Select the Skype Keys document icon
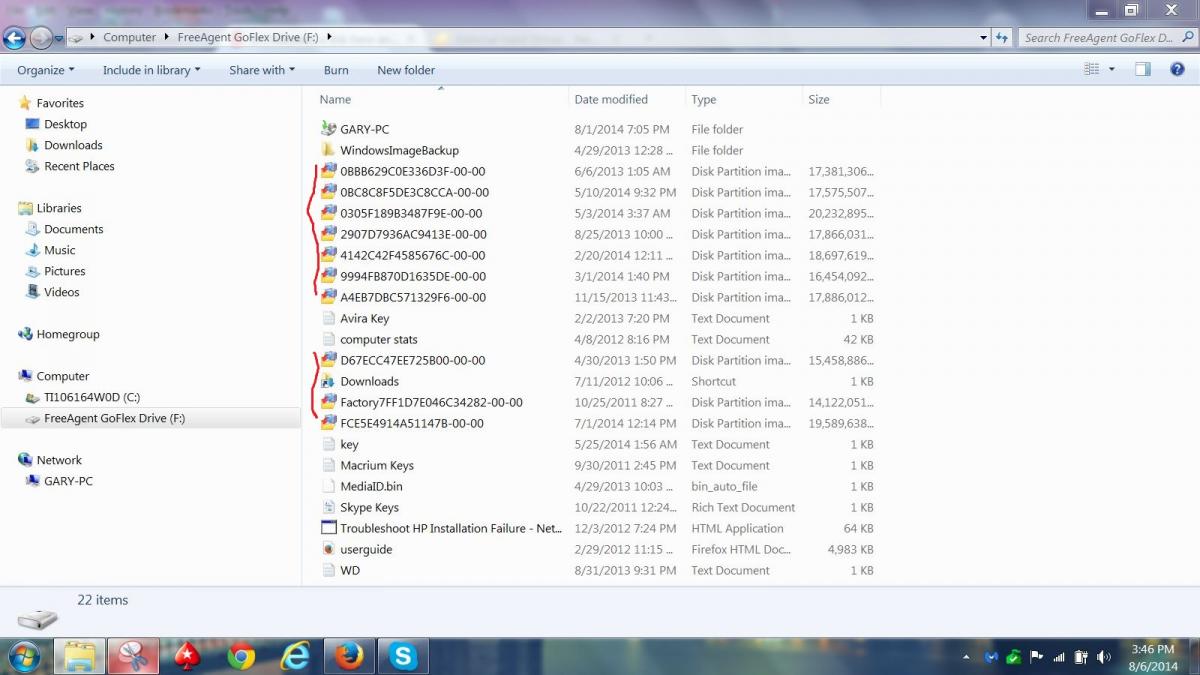Viewport: 1200px width, 675px height. (x=329, y=507)
